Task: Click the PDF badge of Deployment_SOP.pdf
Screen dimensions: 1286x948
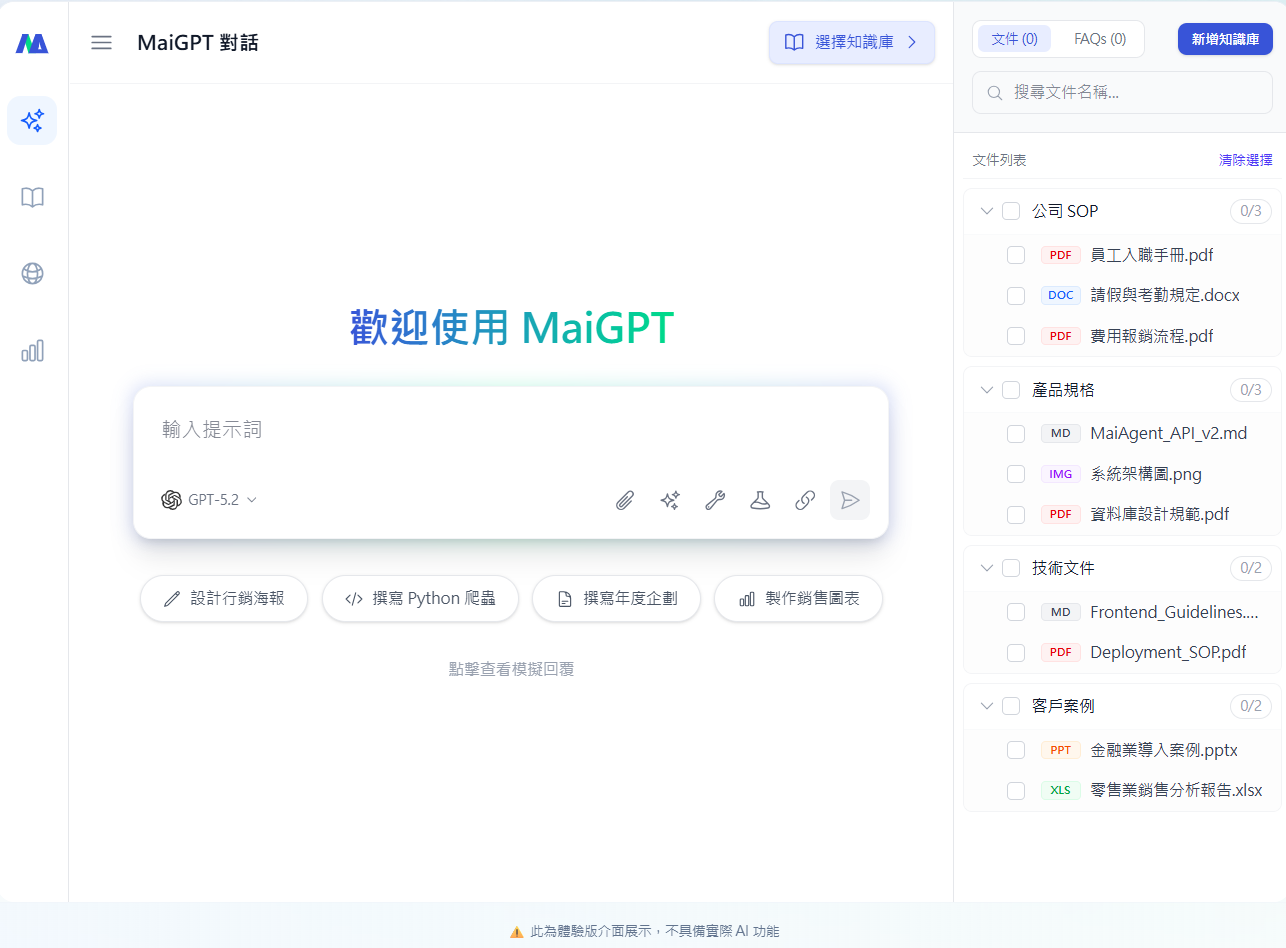Action: tap(1061, 652)
